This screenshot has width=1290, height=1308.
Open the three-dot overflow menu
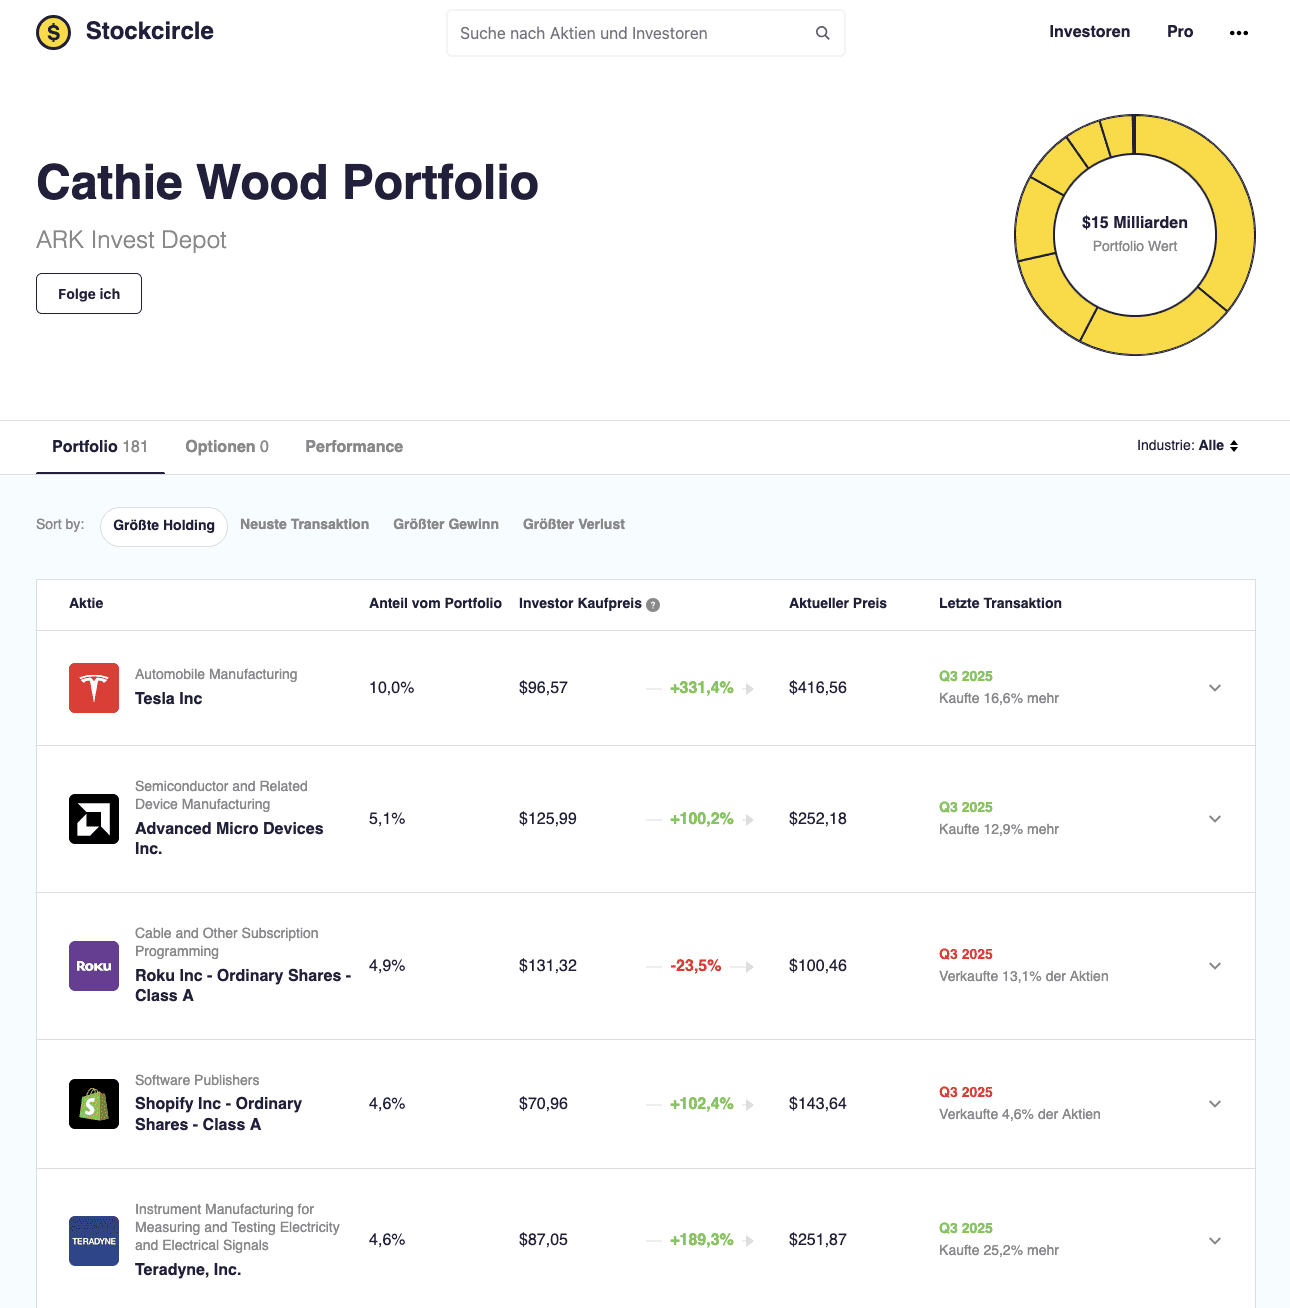click(1239, 32)
